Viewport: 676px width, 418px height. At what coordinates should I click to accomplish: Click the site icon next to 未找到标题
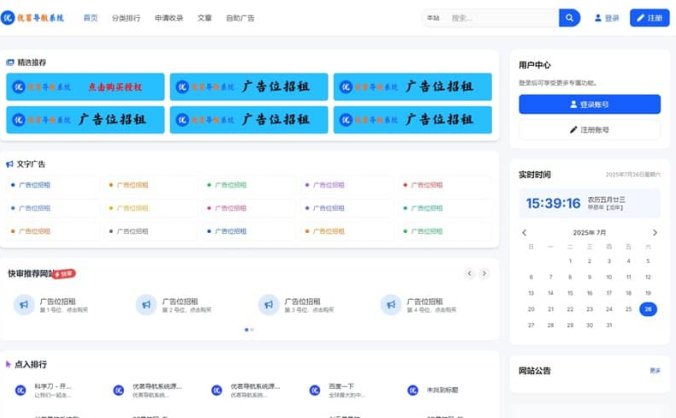(413, 390)
